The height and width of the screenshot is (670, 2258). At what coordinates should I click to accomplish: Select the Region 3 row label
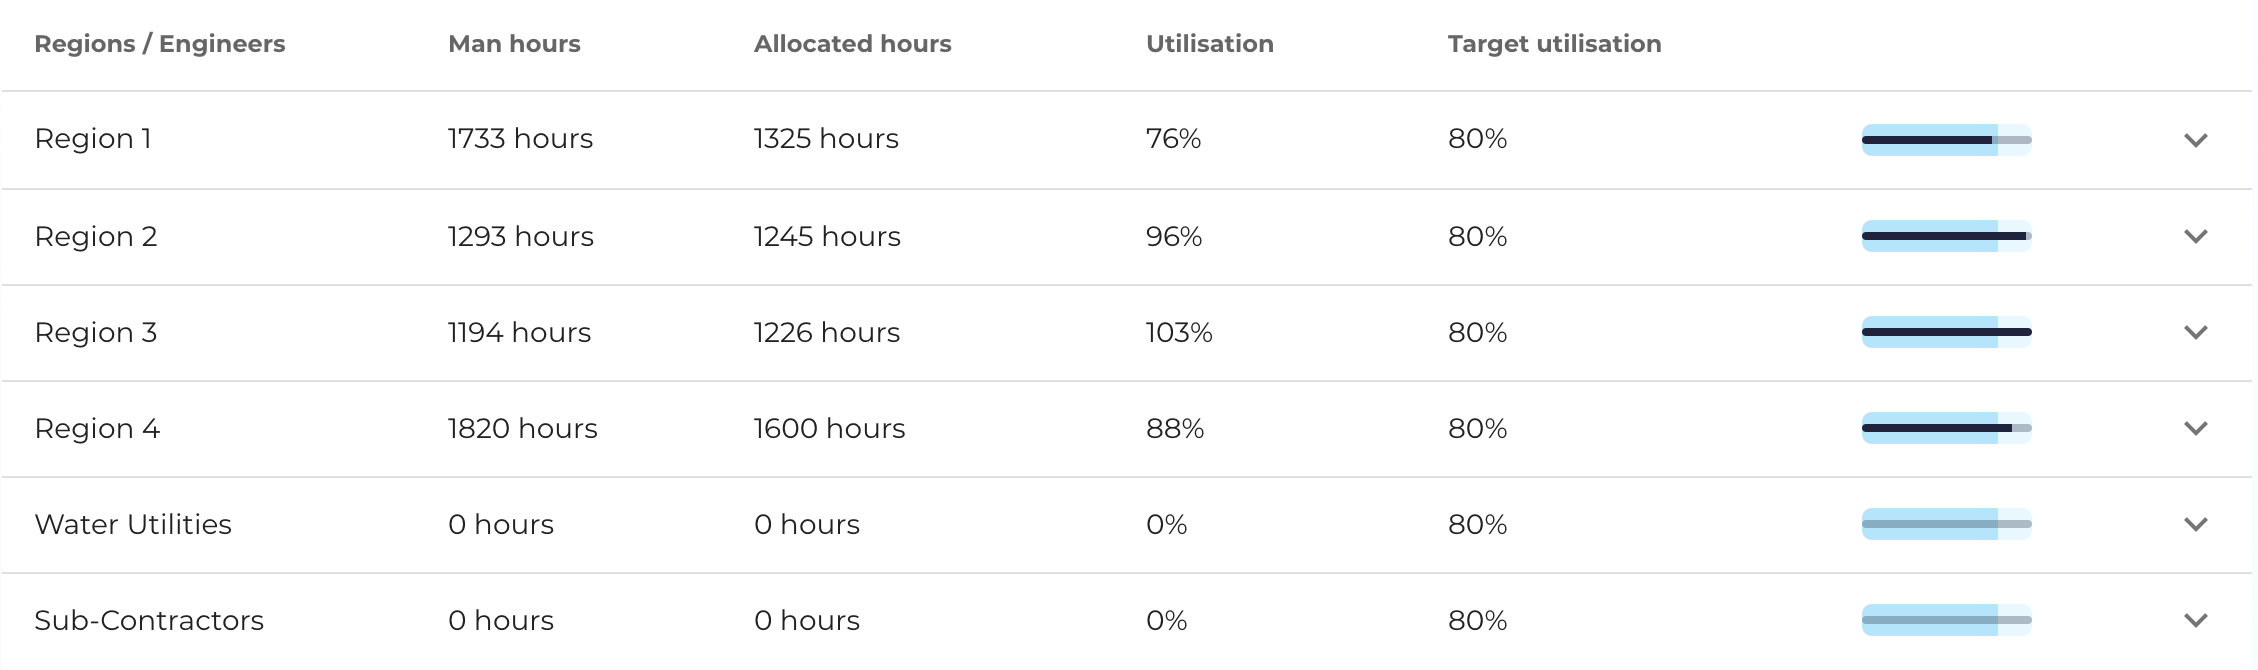pos(97,333)
